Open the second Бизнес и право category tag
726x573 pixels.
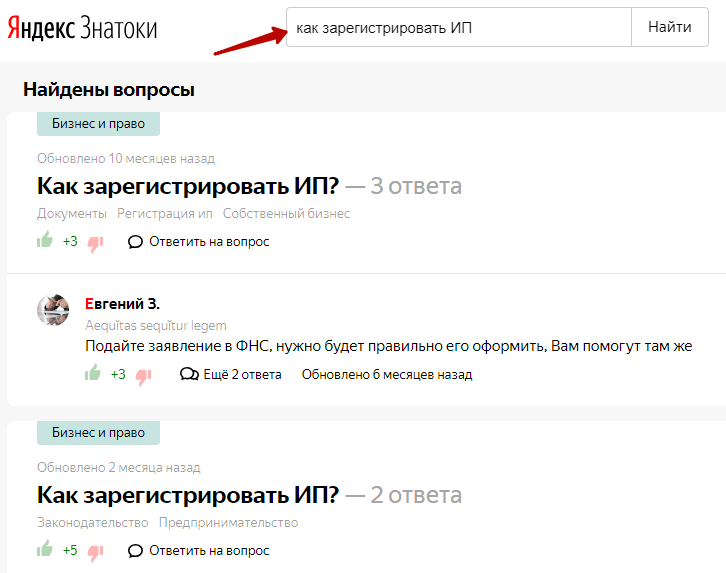coord(98,432)
